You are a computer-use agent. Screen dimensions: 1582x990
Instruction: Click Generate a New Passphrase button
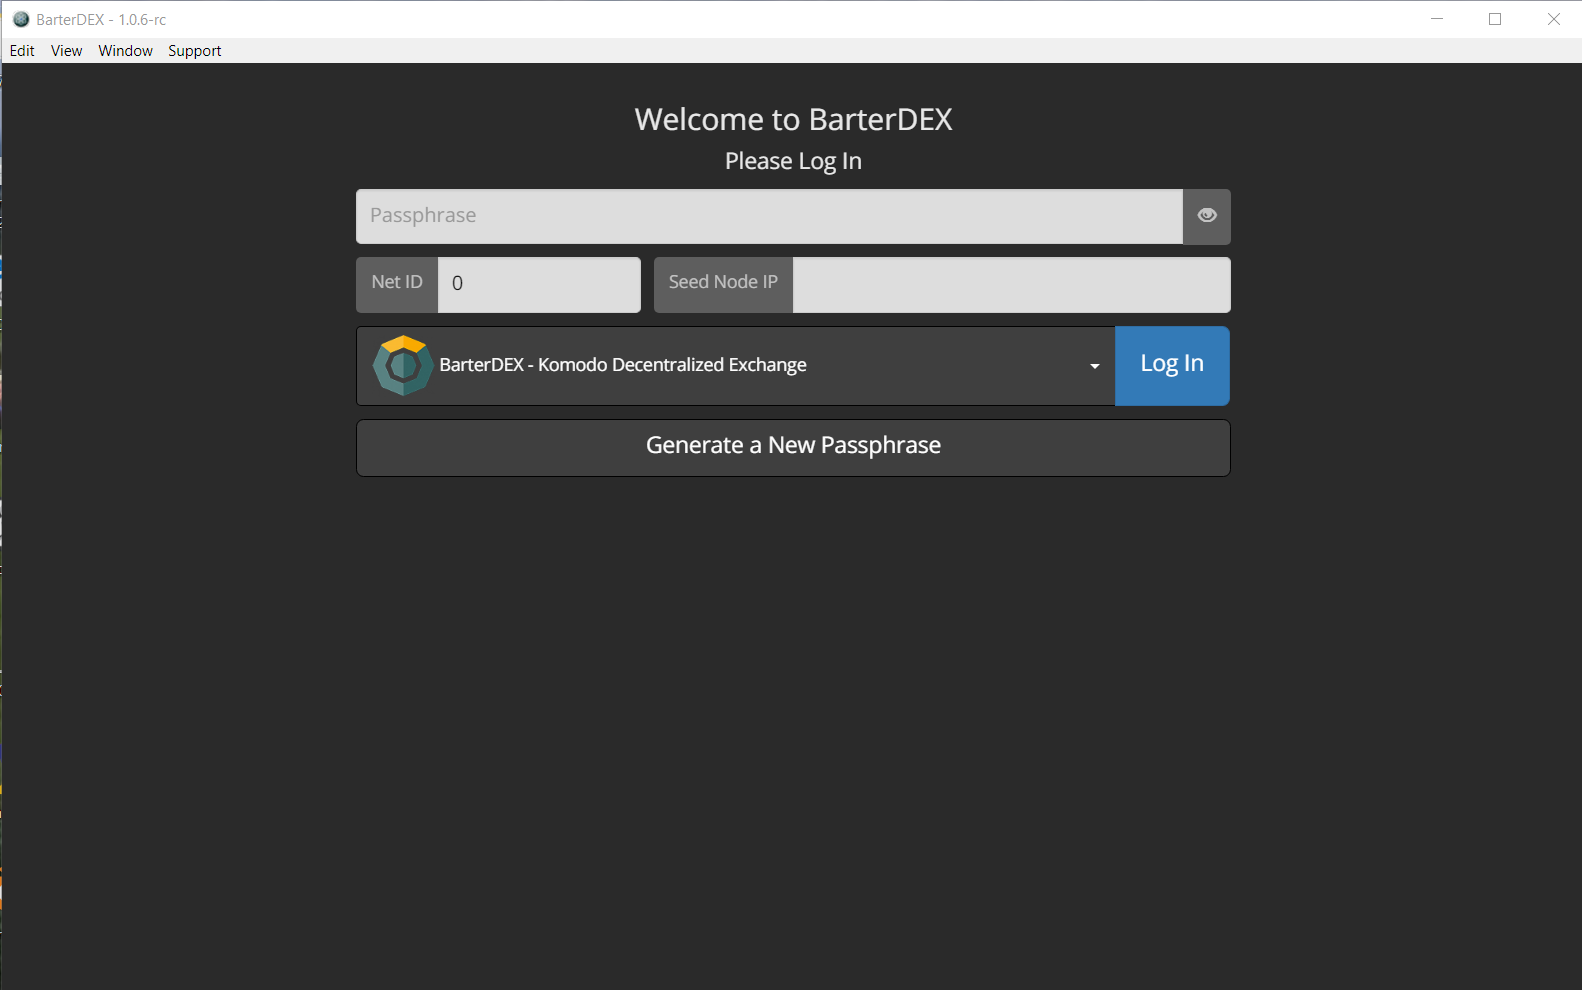coord(793,448)
